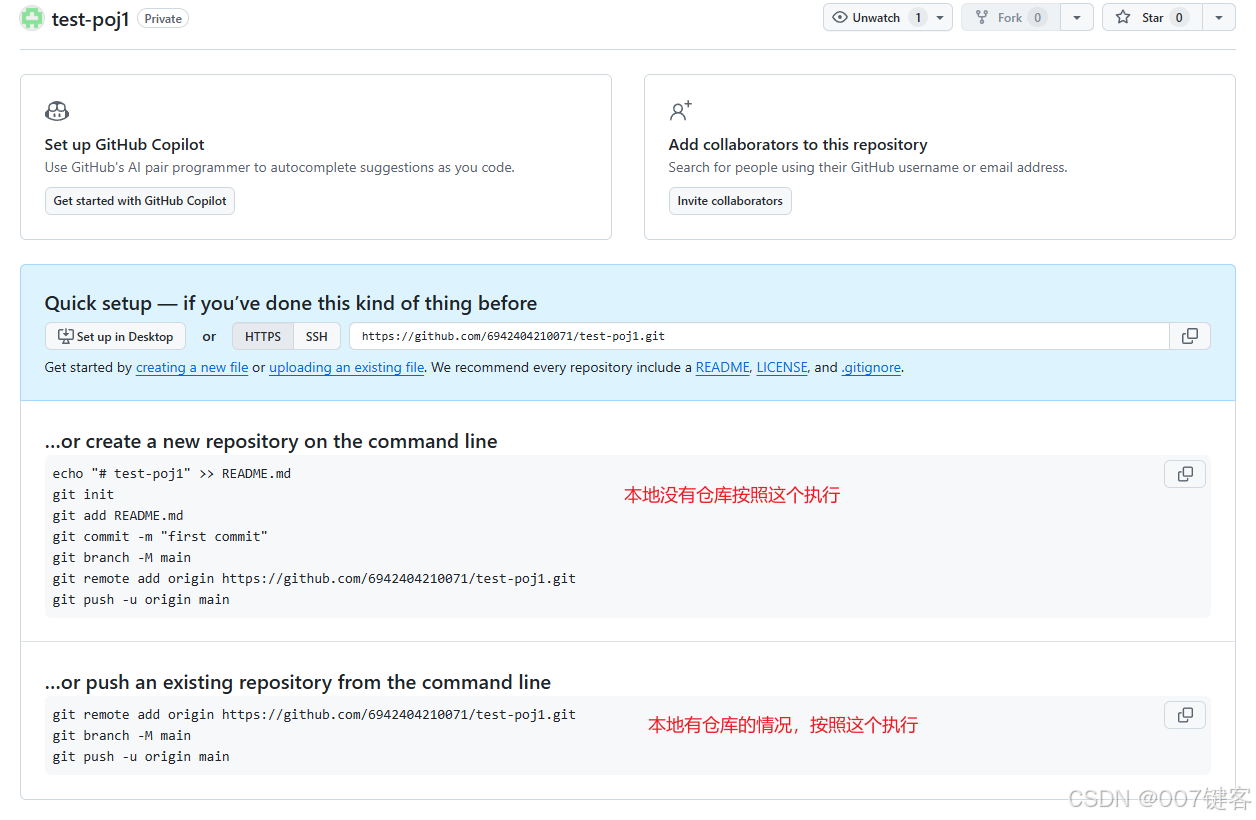Open the Unwatch notification options dropdown arrow
The image size is (1256, 820).
coord(941,18)
